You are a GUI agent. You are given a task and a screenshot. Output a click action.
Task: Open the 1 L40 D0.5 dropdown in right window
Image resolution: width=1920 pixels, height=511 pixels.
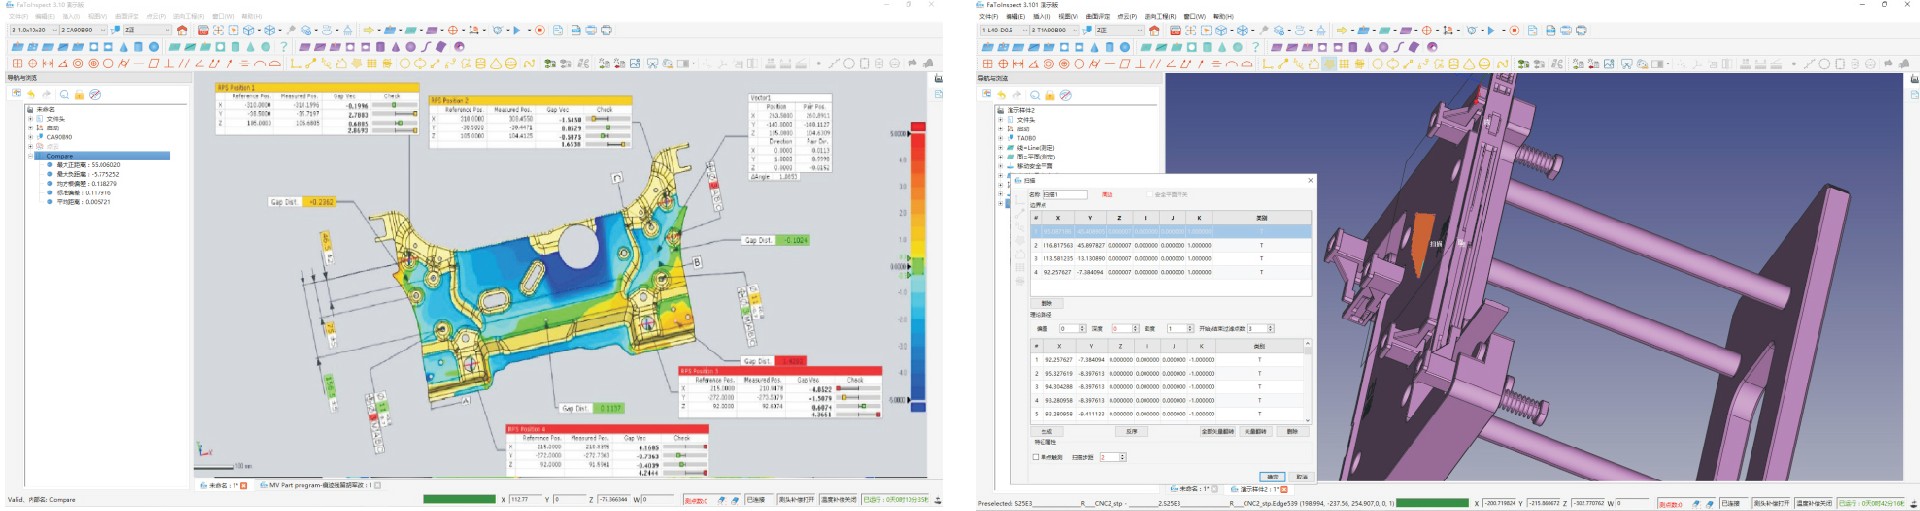[x=1004, y=30]
